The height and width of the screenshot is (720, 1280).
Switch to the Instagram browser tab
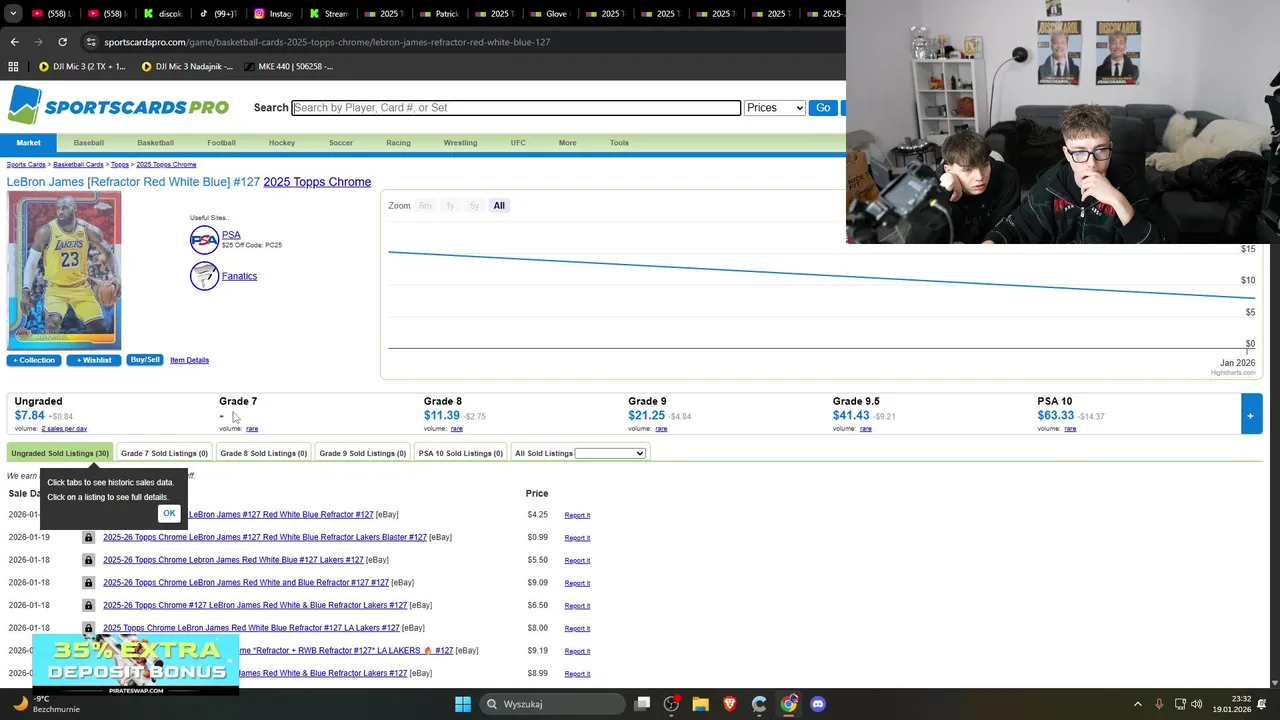pyautogui.click(x=272, y=14)
